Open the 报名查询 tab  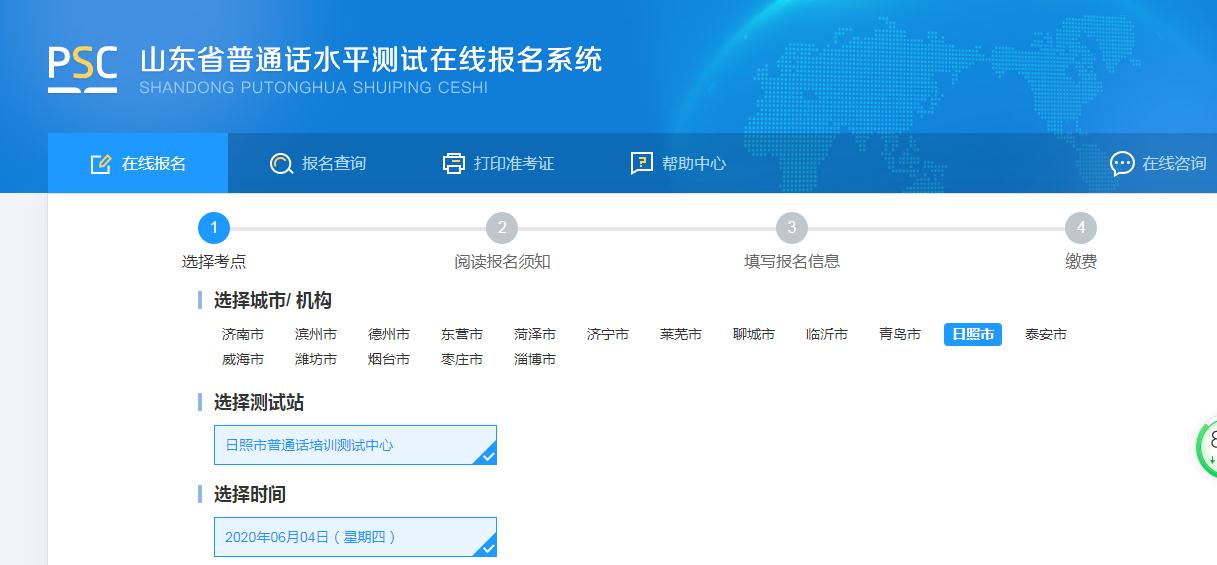pos(318,163)
